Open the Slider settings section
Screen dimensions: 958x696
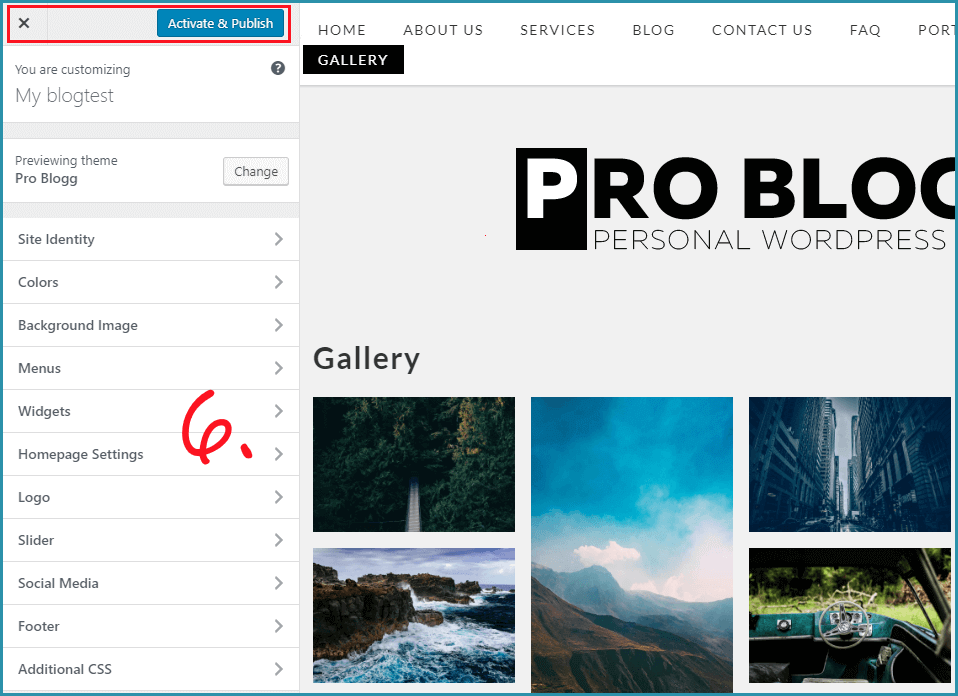[x=151, y=540]
